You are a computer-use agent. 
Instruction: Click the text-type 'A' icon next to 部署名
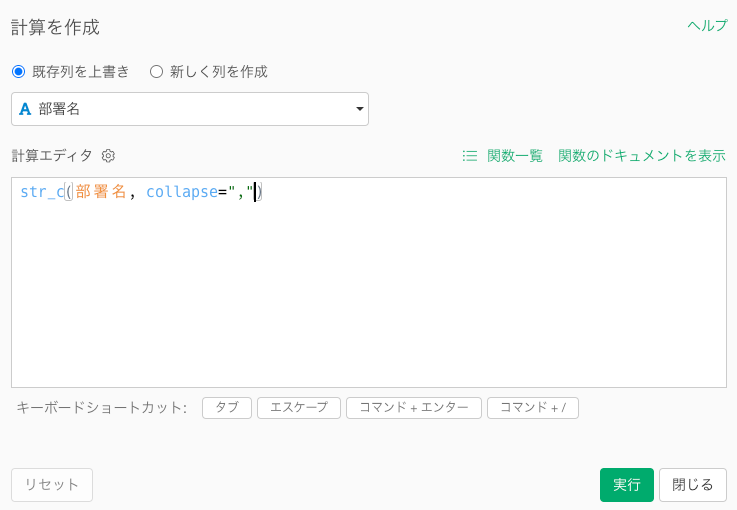(x=25, y=109)
